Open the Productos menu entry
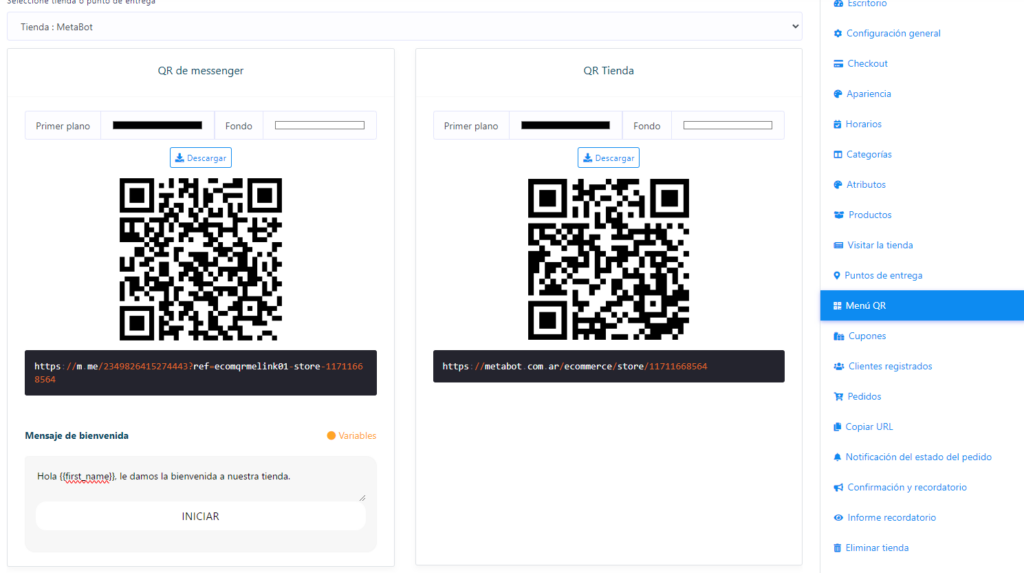 (869, 215)
